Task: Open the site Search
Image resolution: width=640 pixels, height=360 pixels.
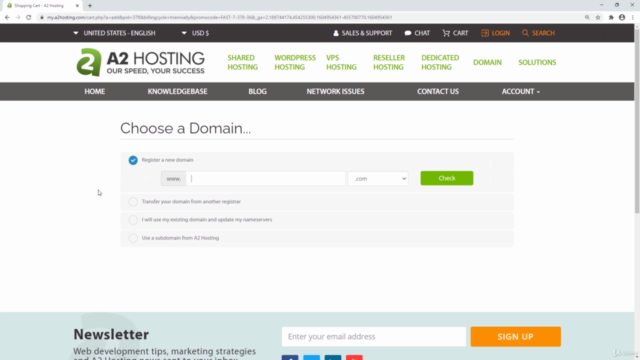Action: click(x=538, y=33)
